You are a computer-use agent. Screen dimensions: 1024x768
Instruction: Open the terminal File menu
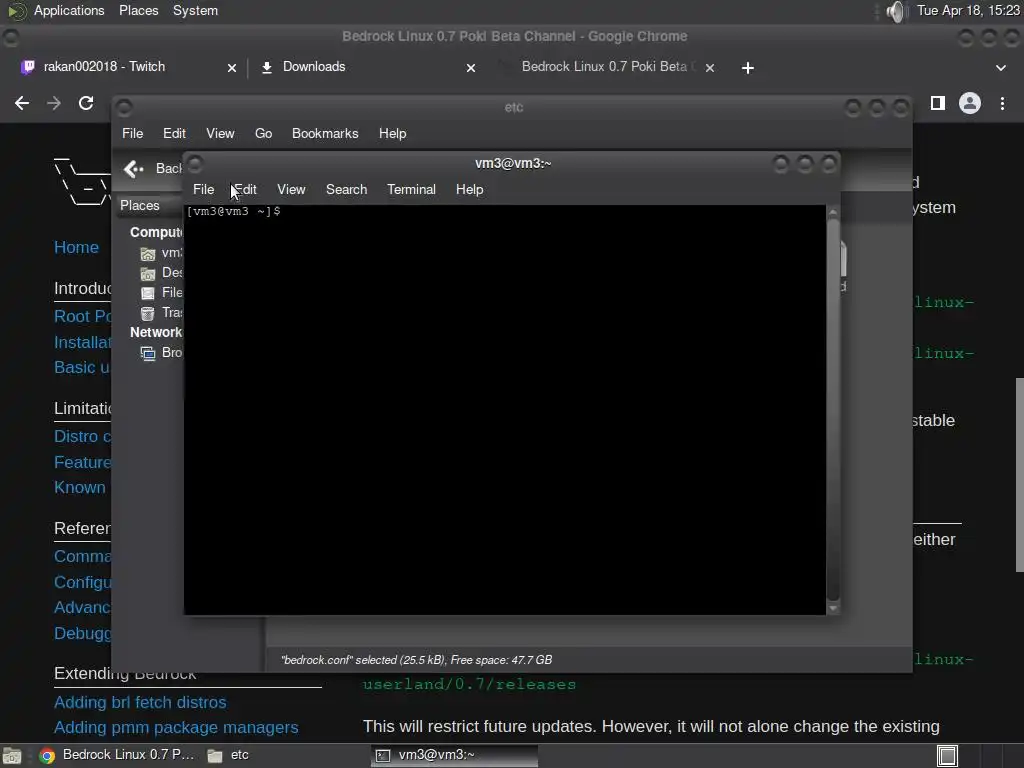click(203, 189)
